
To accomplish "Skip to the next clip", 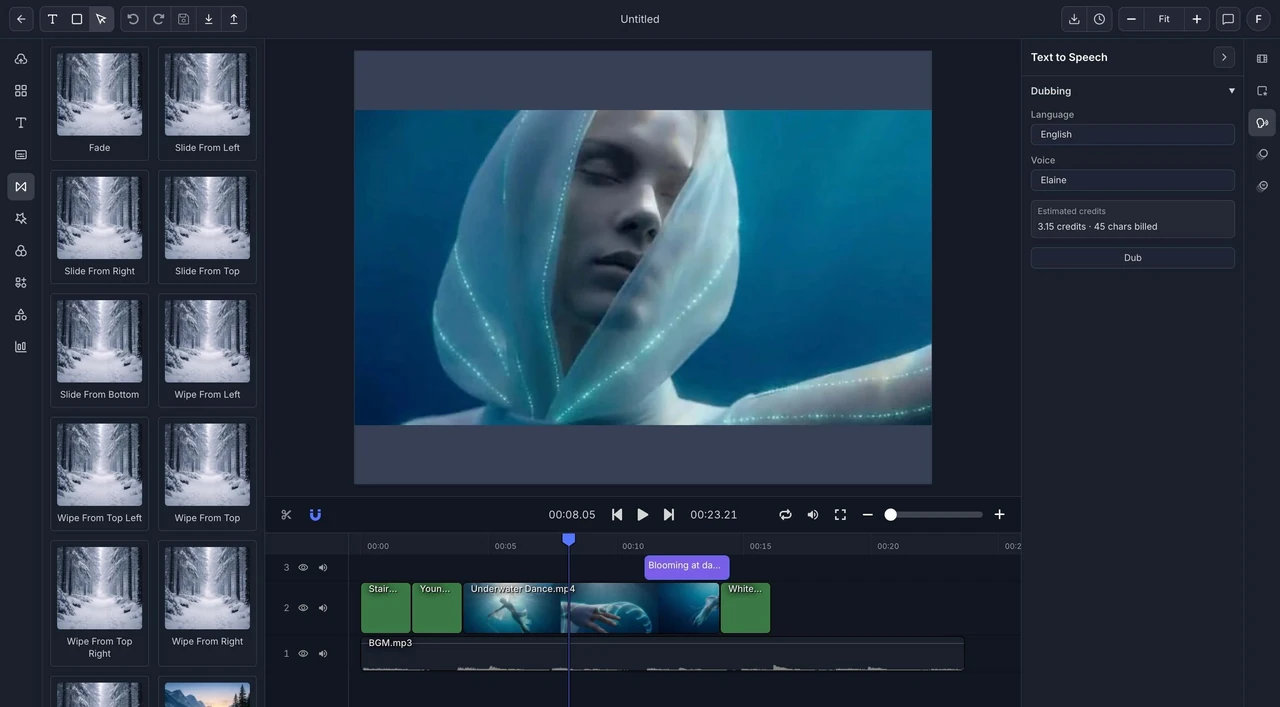I will point(669,515).
